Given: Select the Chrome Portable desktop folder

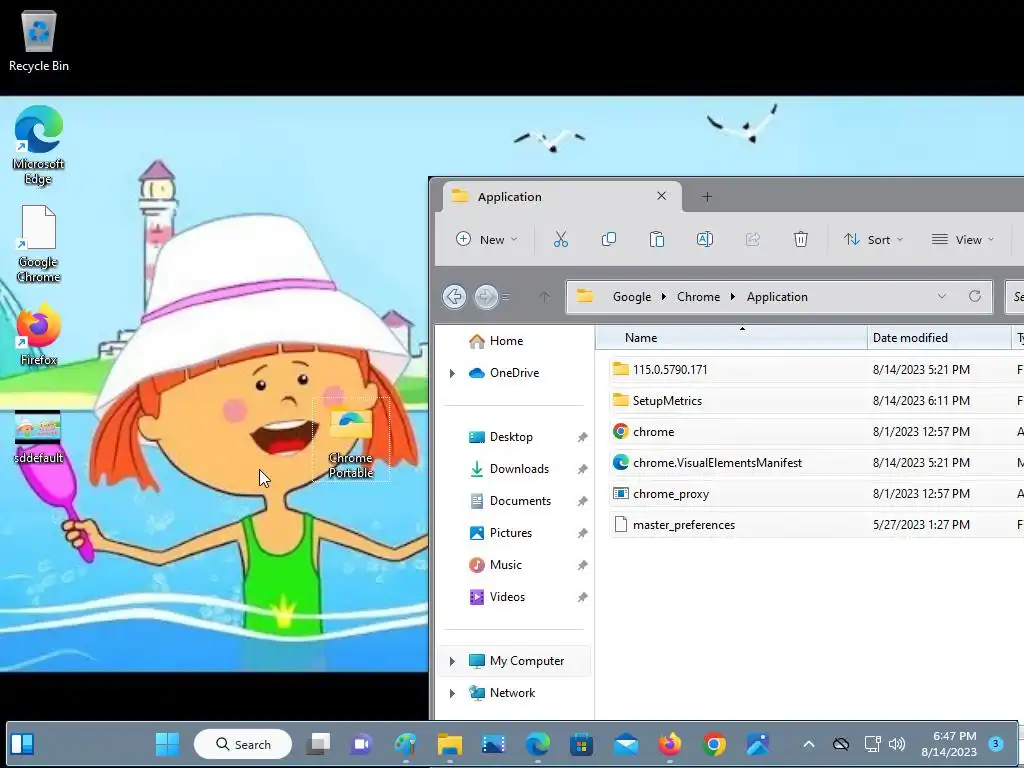Looking at the screenshot, I should 351,440.
